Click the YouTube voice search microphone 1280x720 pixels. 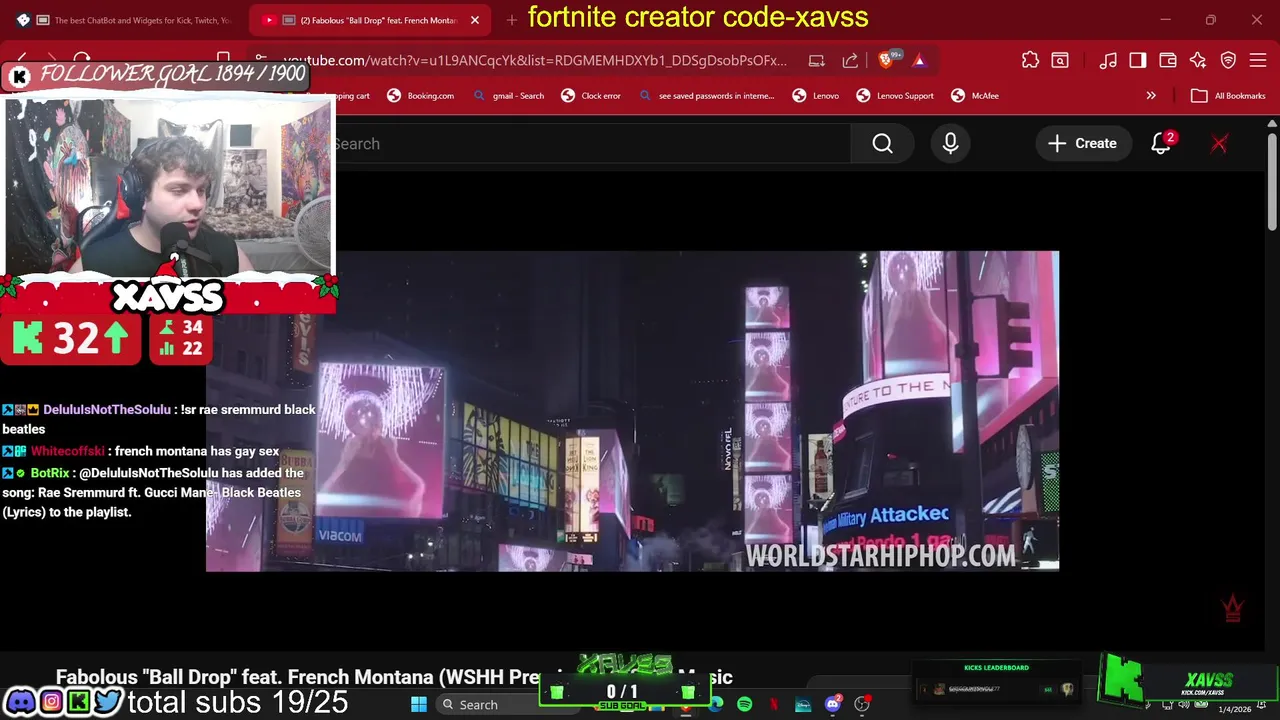[950, 144]
